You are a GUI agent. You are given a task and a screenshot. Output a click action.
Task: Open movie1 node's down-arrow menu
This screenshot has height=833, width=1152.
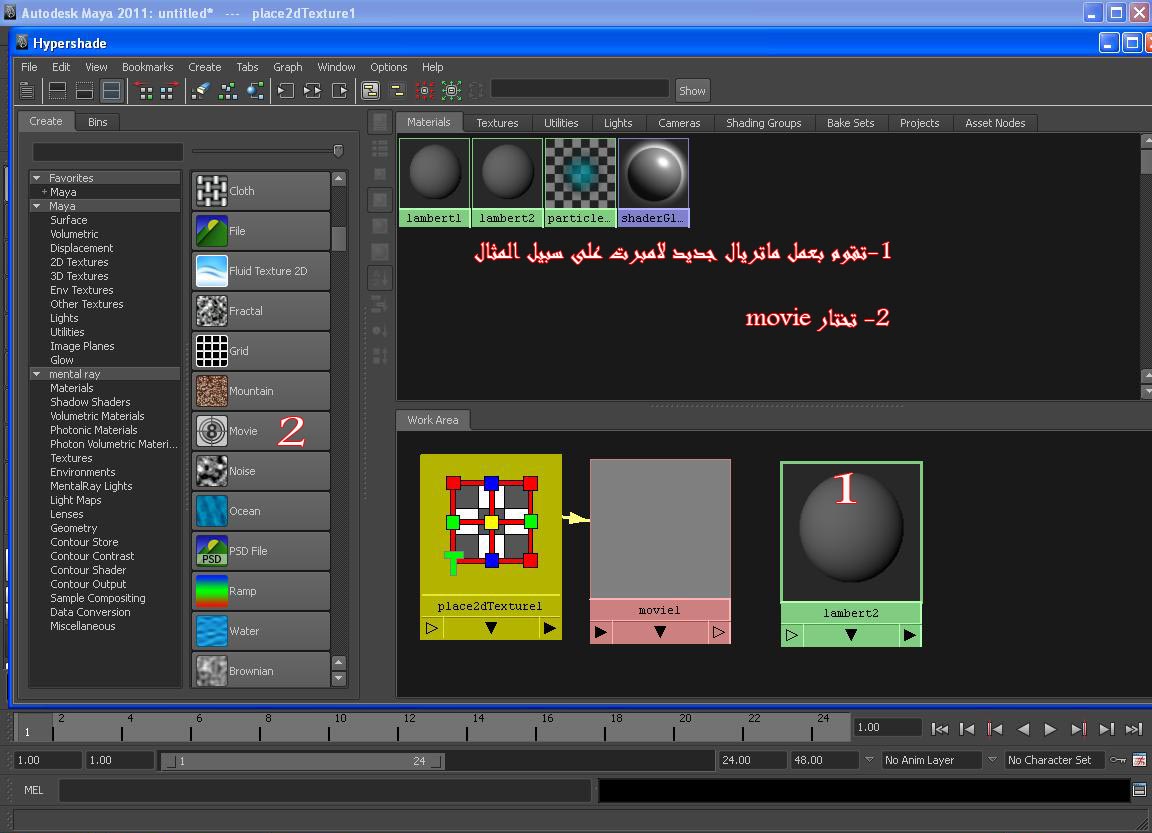[660, 632]
